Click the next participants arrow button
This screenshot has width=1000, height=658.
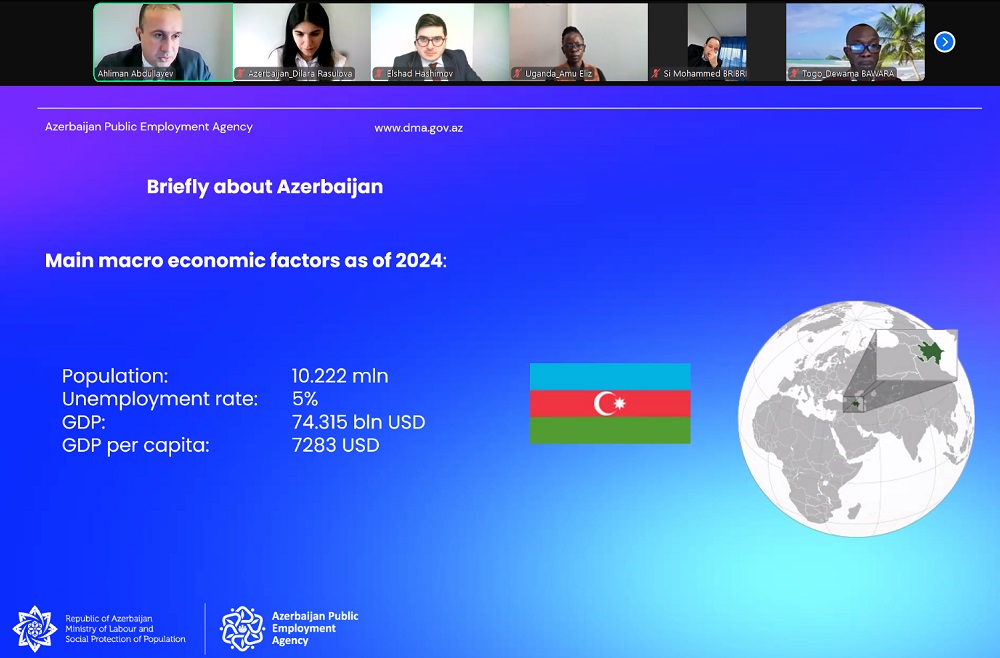point(944,42)
